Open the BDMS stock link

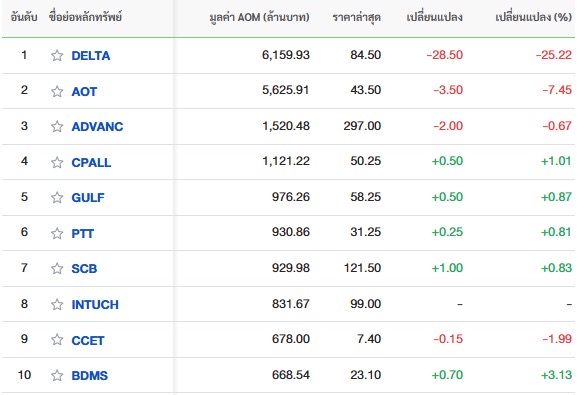click(90, 375)
